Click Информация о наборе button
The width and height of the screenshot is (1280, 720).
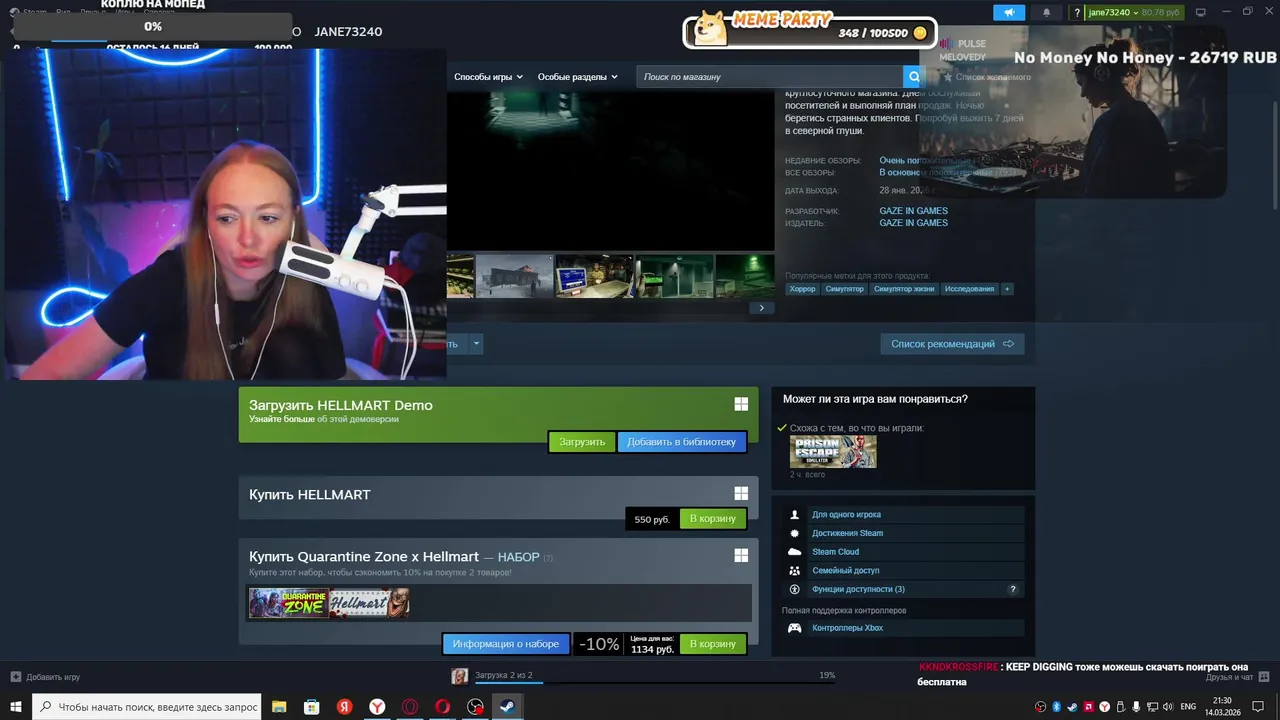[x=506, y=644]
